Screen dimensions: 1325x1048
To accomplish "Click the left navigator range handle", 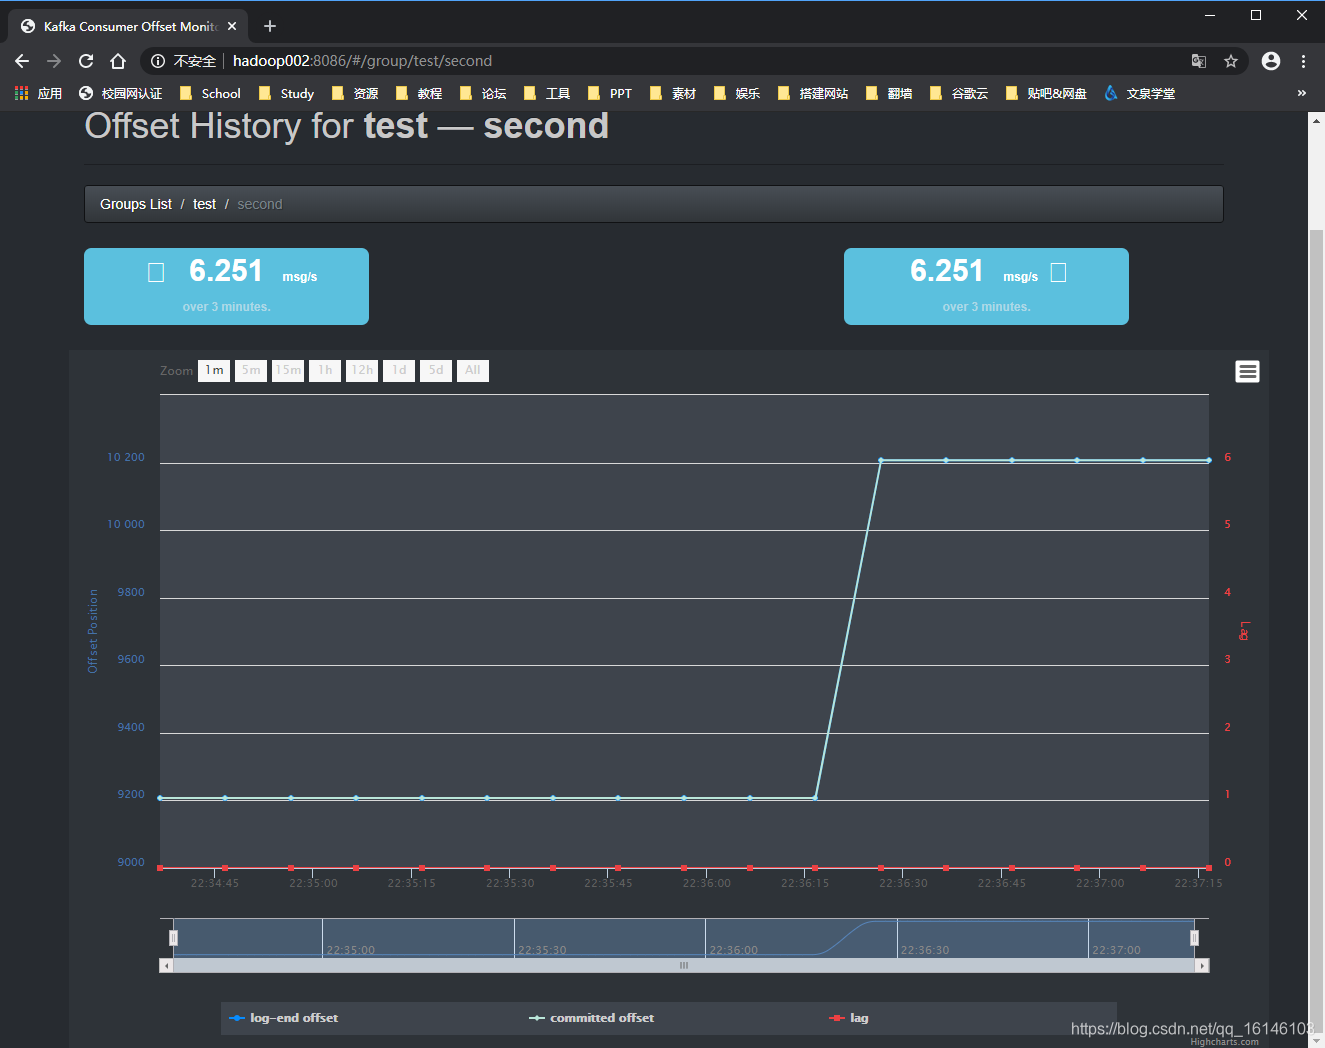I will tap(173, 938).
